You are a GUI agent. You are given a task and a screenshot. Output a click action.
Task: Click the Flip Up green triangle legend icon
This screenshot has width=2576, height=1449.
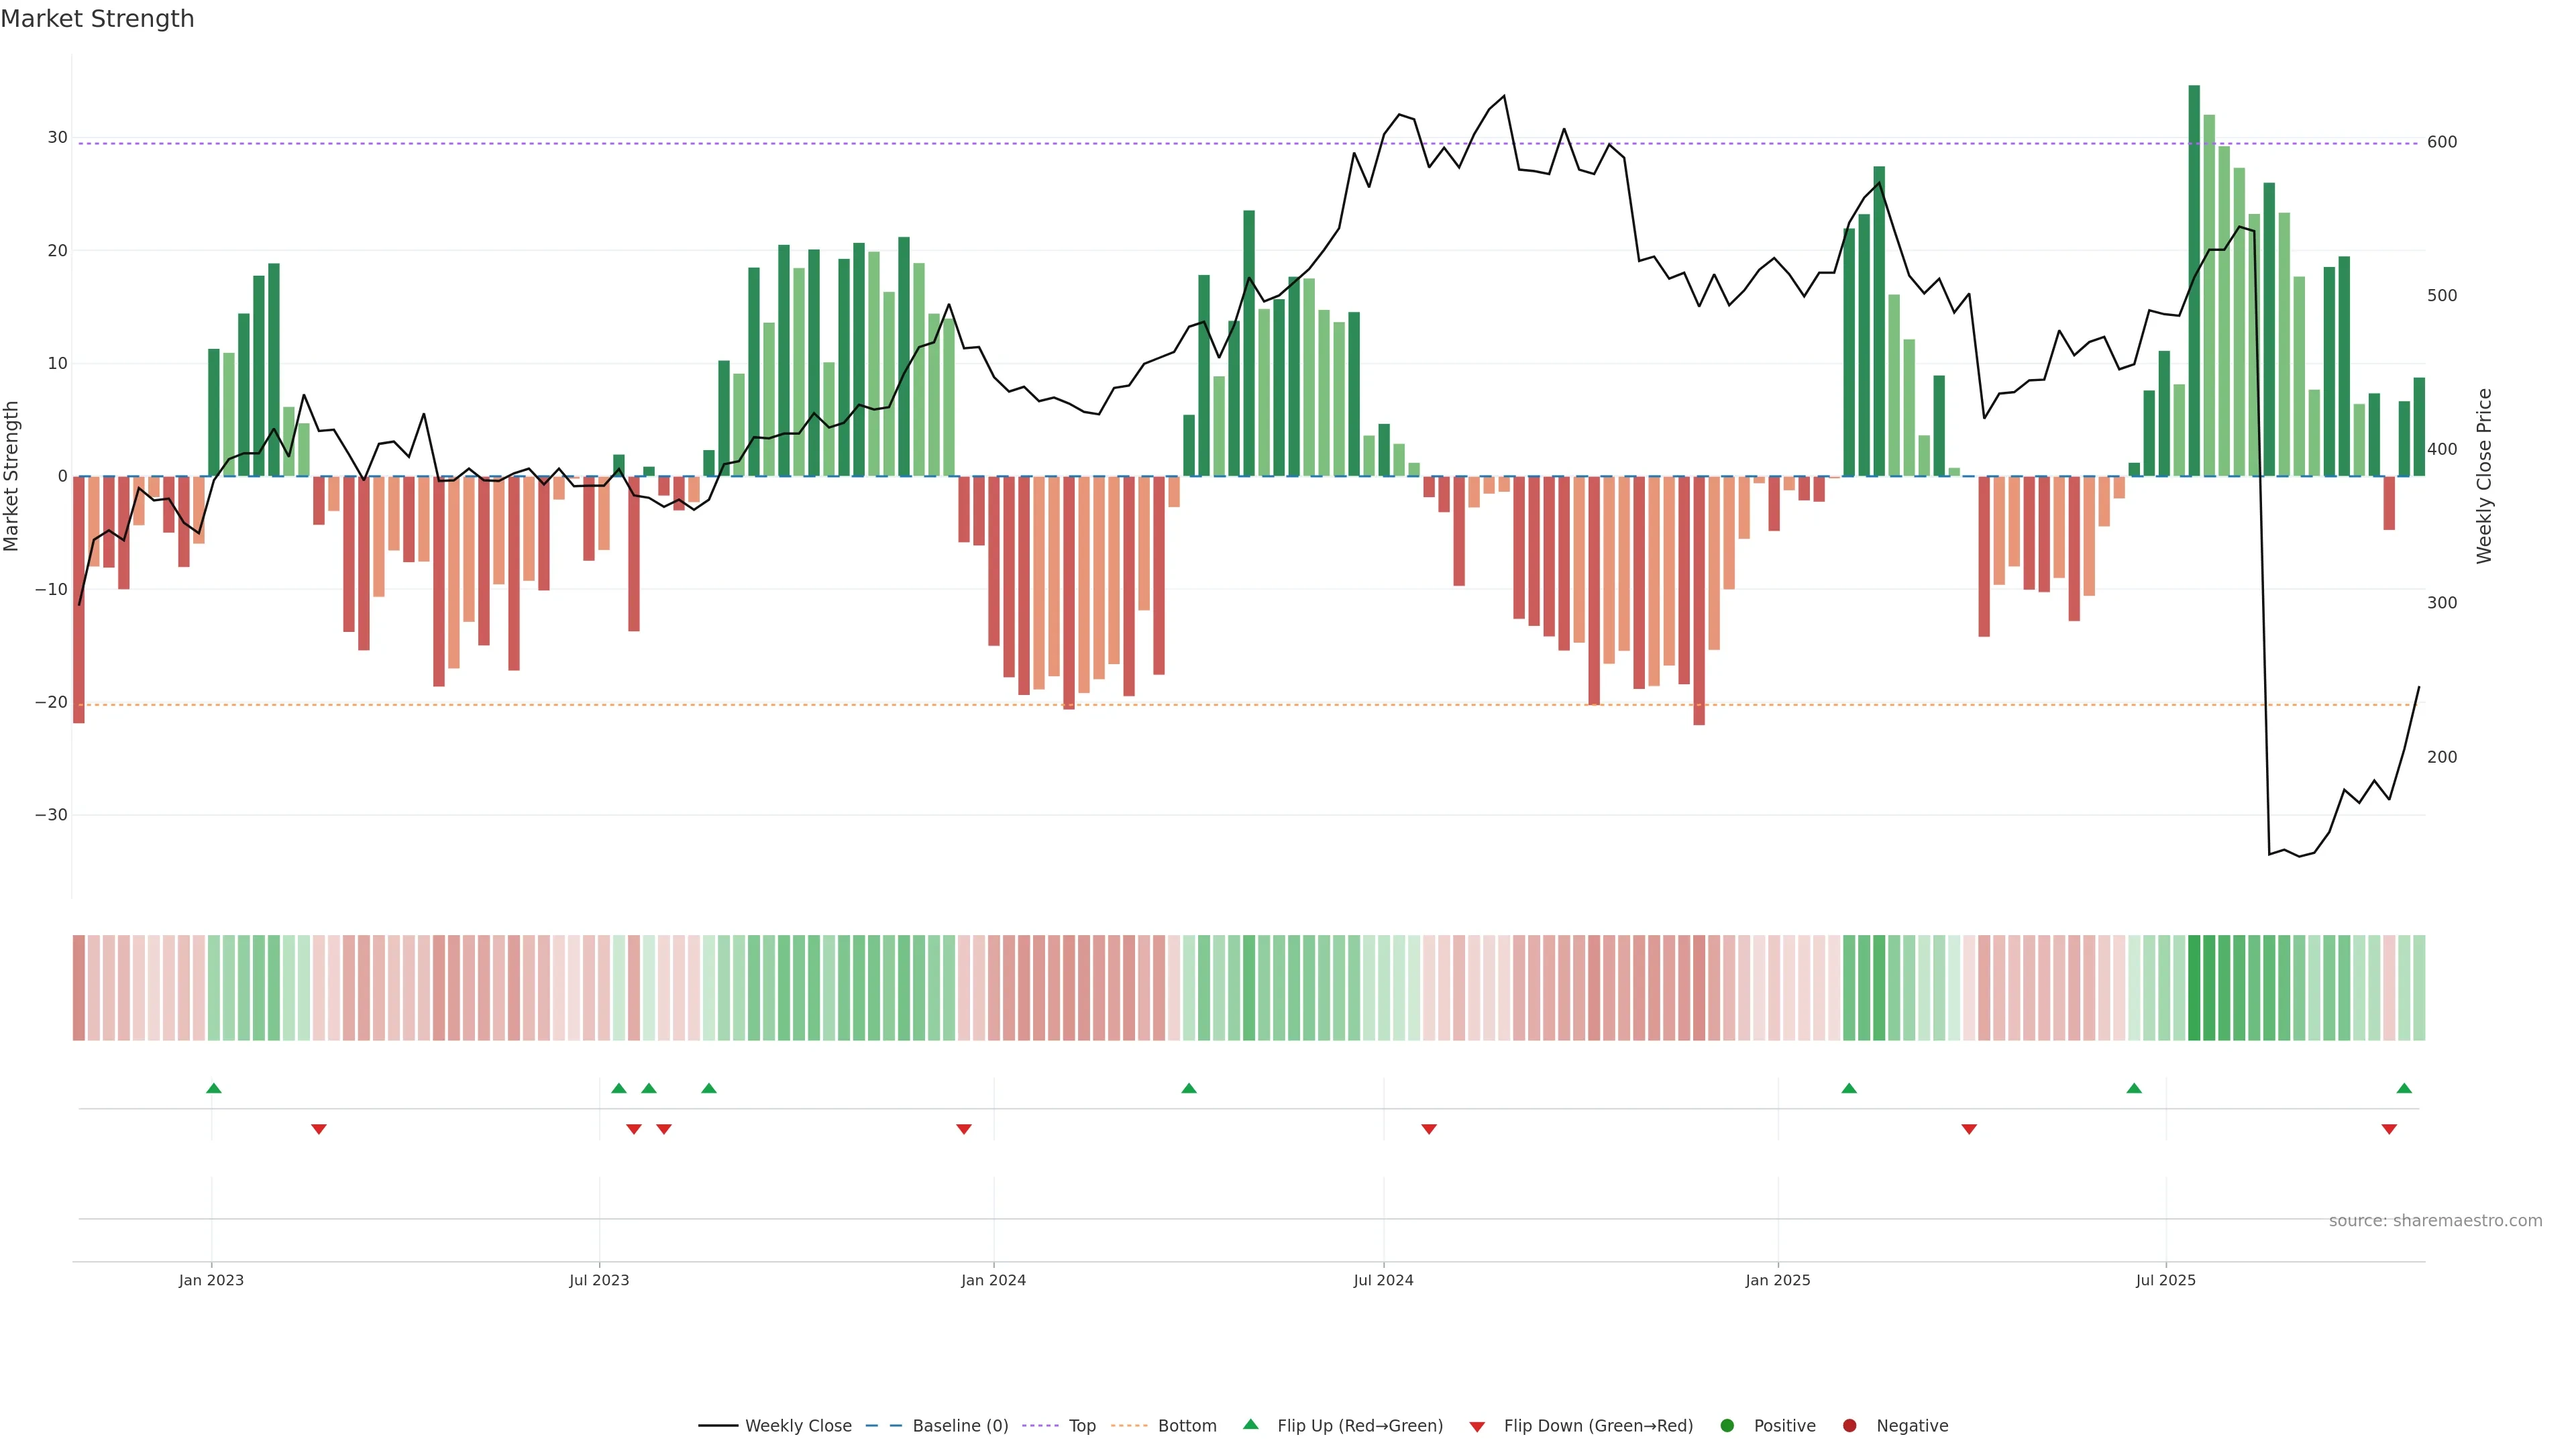1250,1424
